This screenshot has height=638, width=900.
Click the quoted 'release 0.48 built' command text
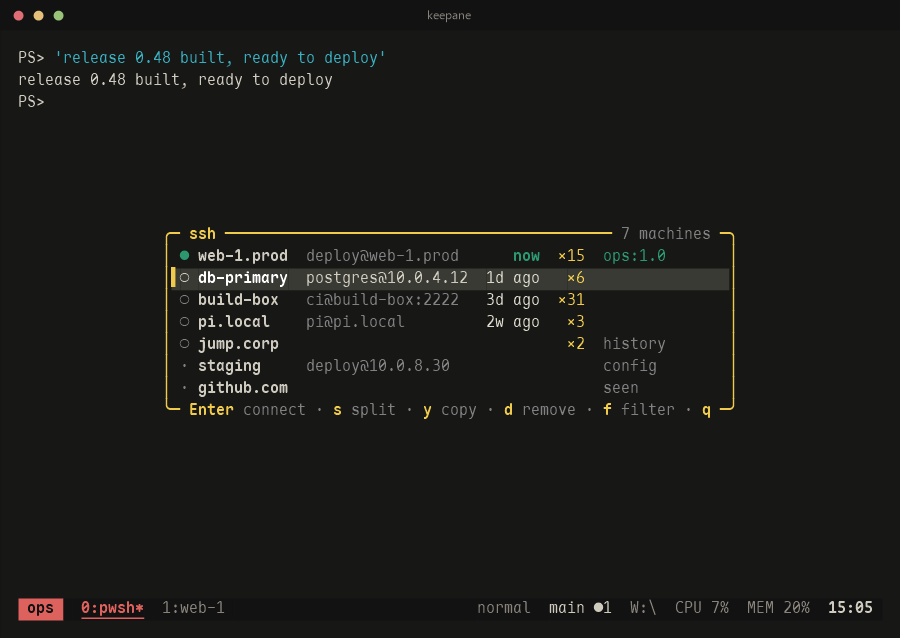tap(220, 58)
